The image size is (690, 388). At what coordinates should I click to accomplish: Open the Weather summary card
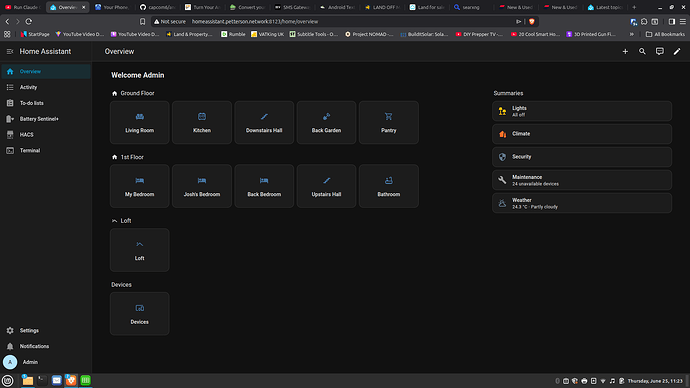pos(582,203)
